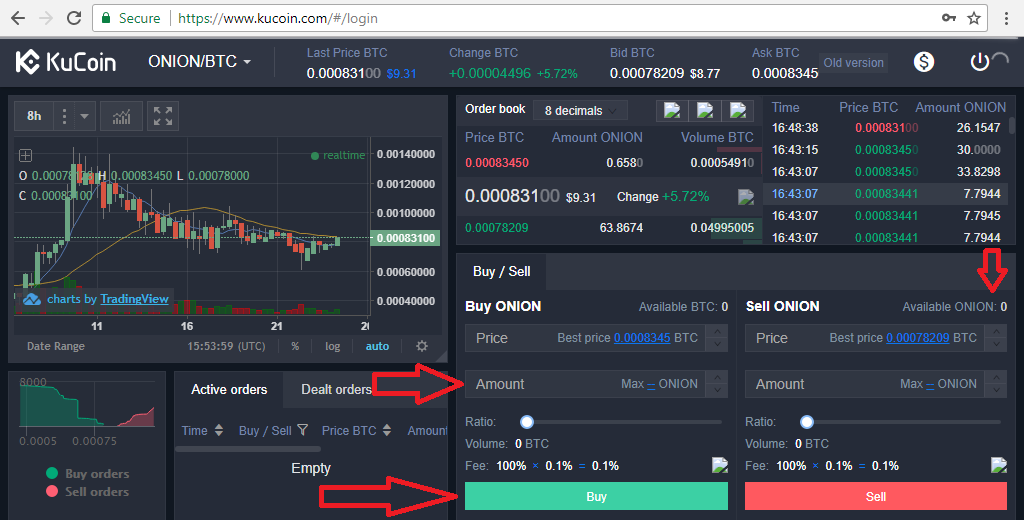1024x520 pixels.
Task: Open TradingView link
Action: (x=135, y=299)
